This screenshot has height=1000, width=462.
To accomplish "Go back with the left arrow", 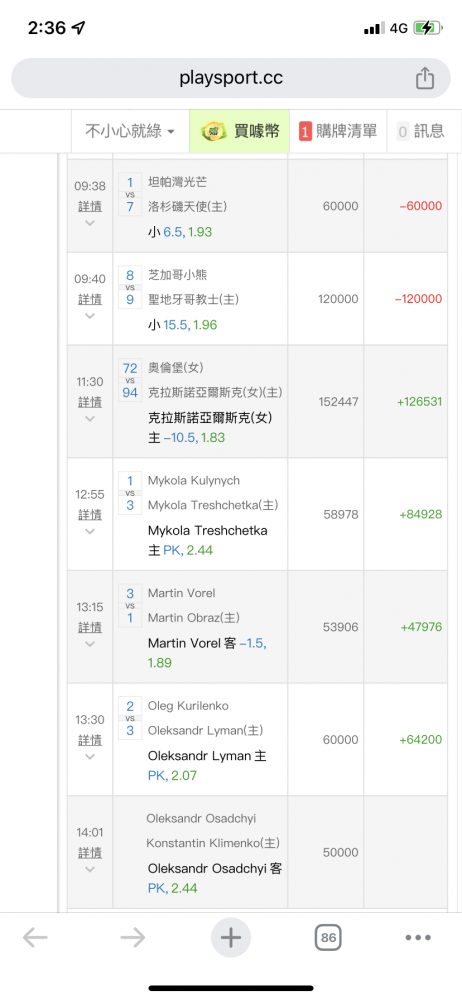I will (35, 937).
